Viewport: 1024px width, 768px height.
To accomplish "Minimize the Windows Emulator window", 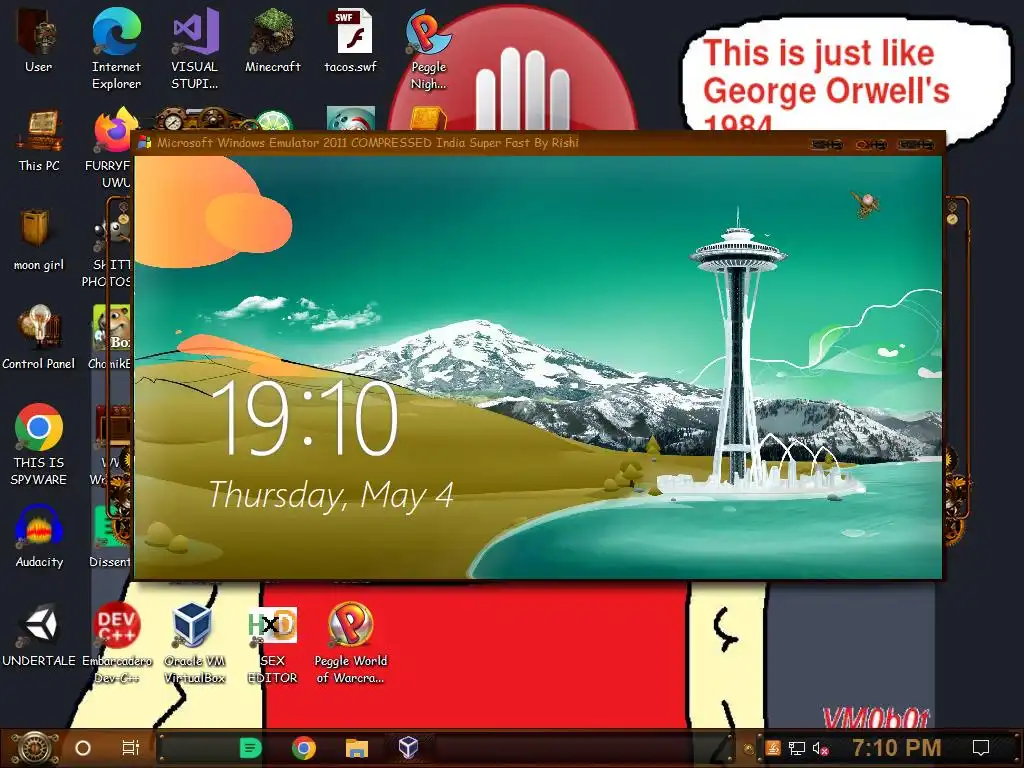I will [827, 144].
